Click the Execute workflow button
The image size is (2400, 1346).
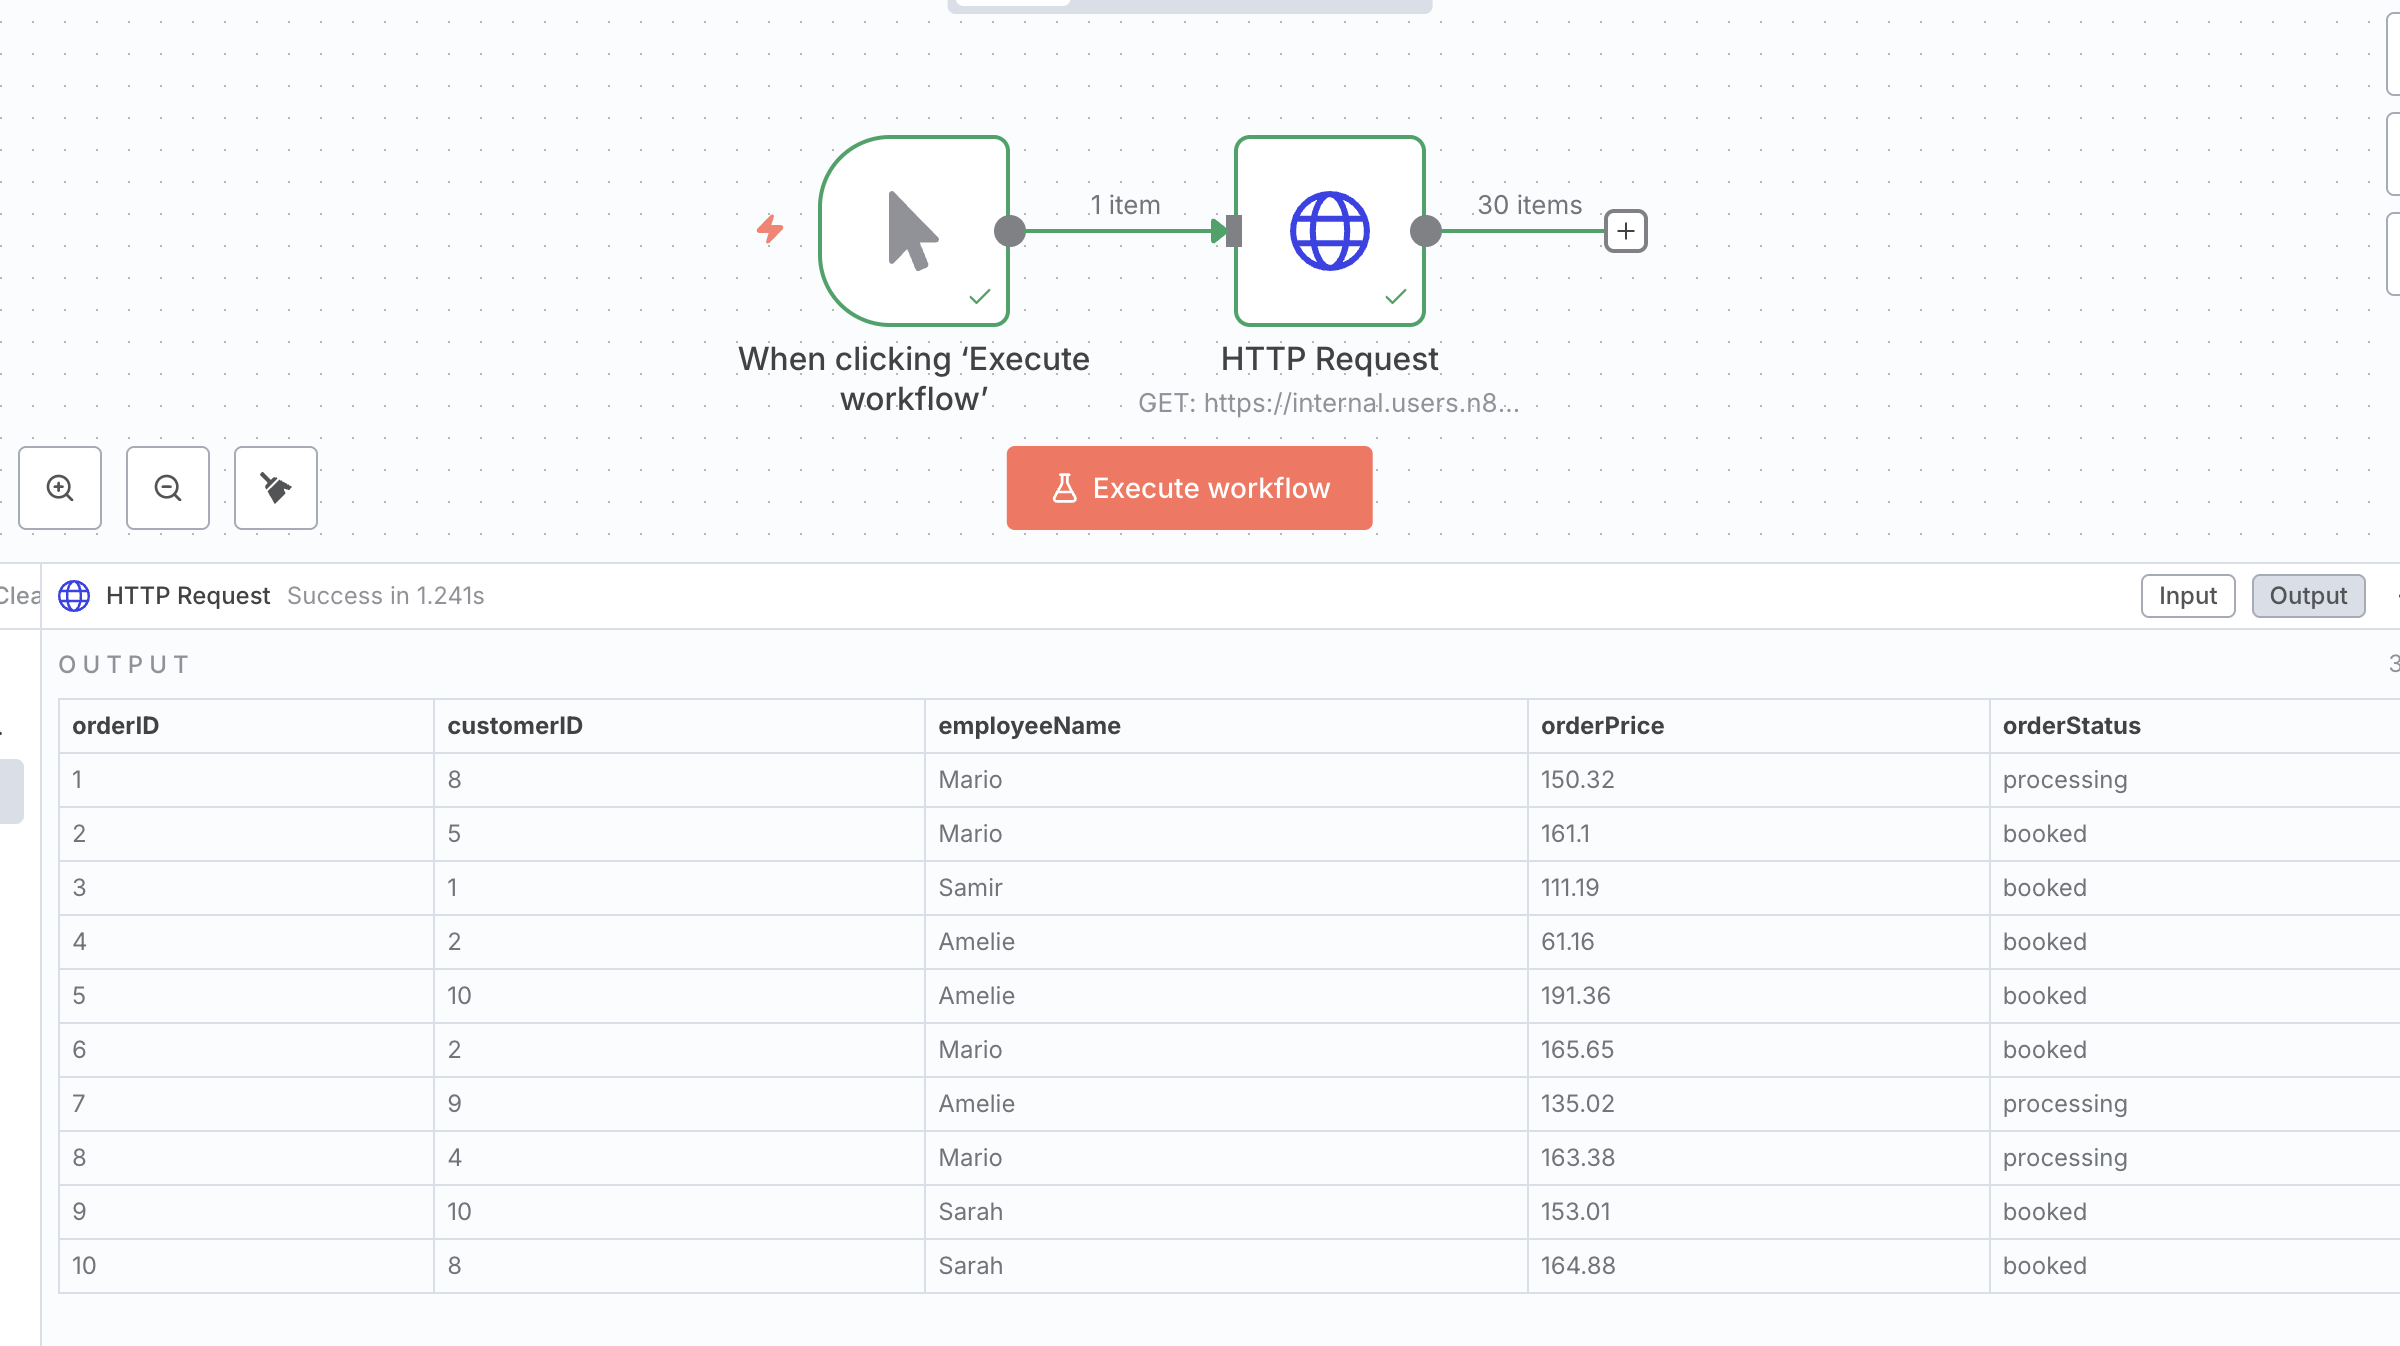(x=1189, y=488)
